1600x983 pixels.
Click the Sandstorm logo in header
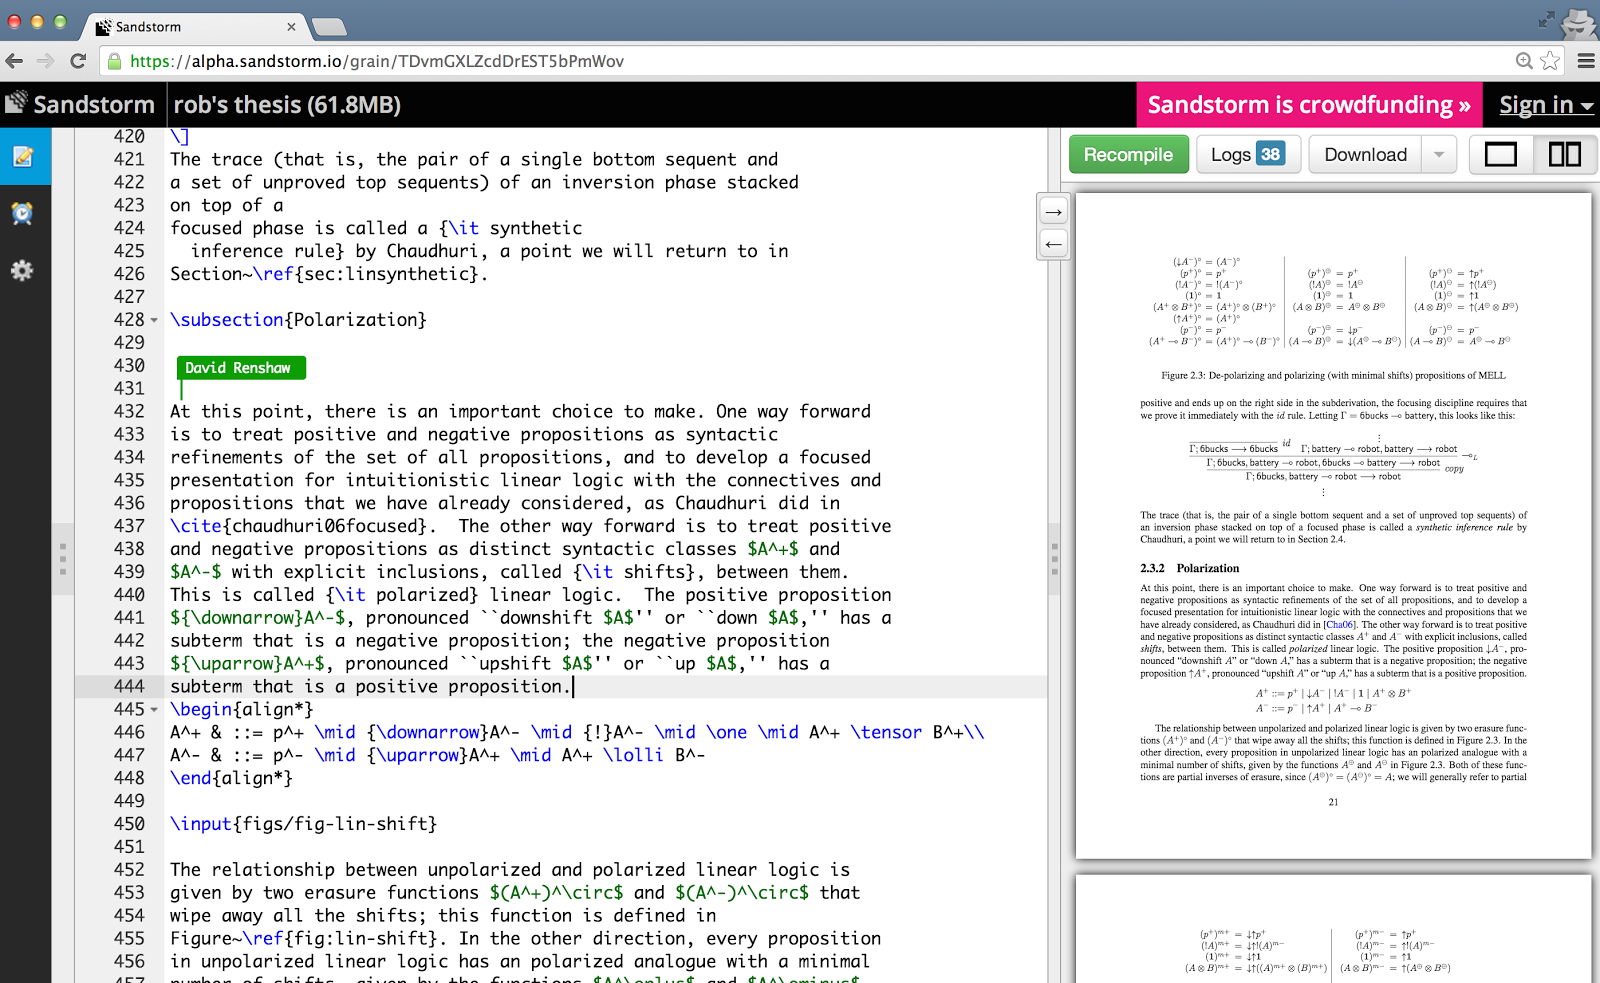tap(80, 105)
